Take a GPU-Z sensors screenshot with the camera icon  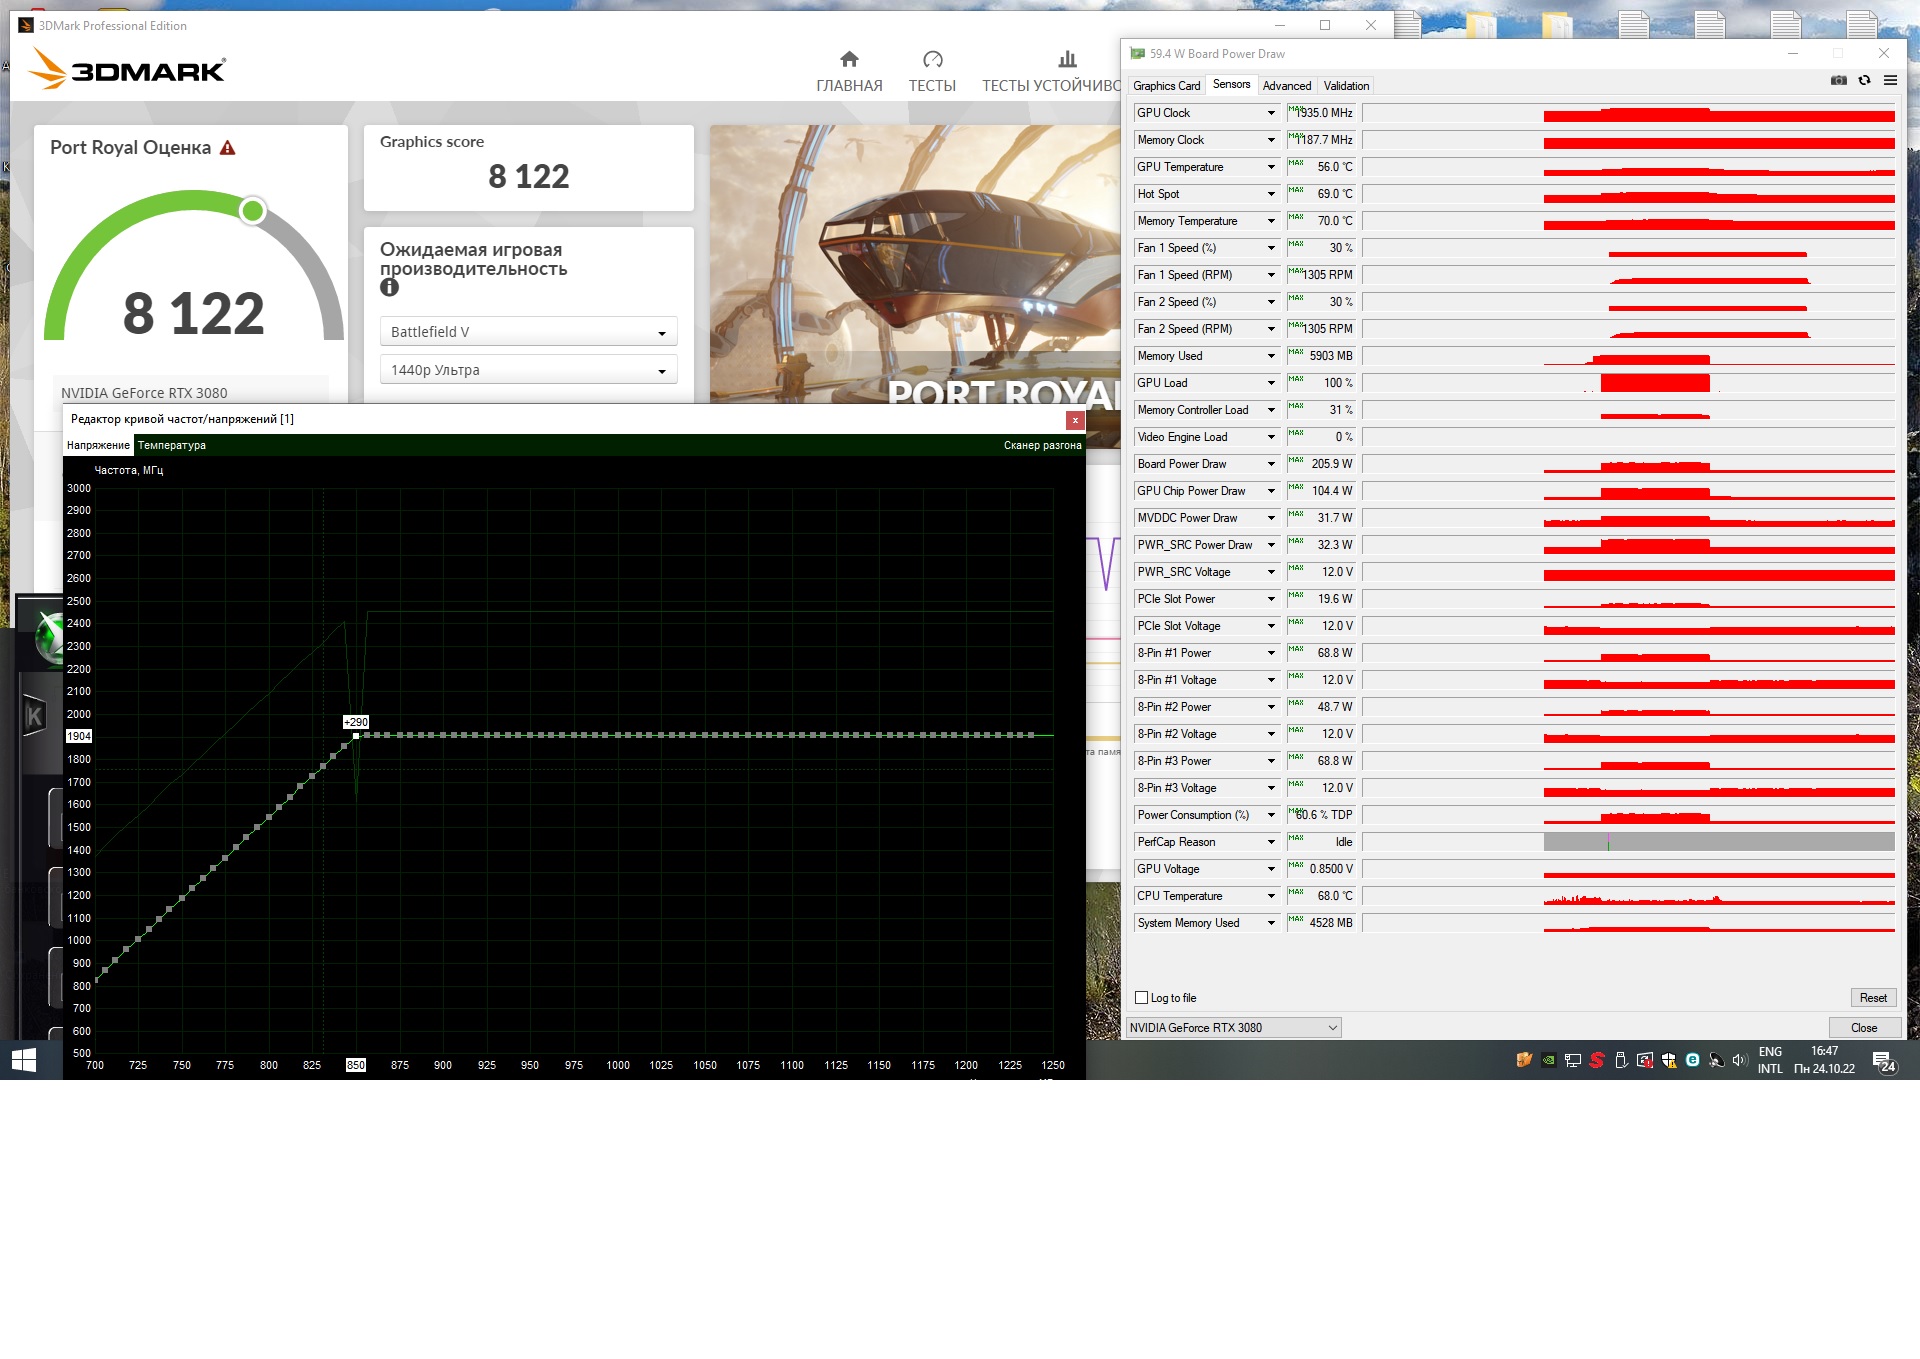click(1838, 80)
